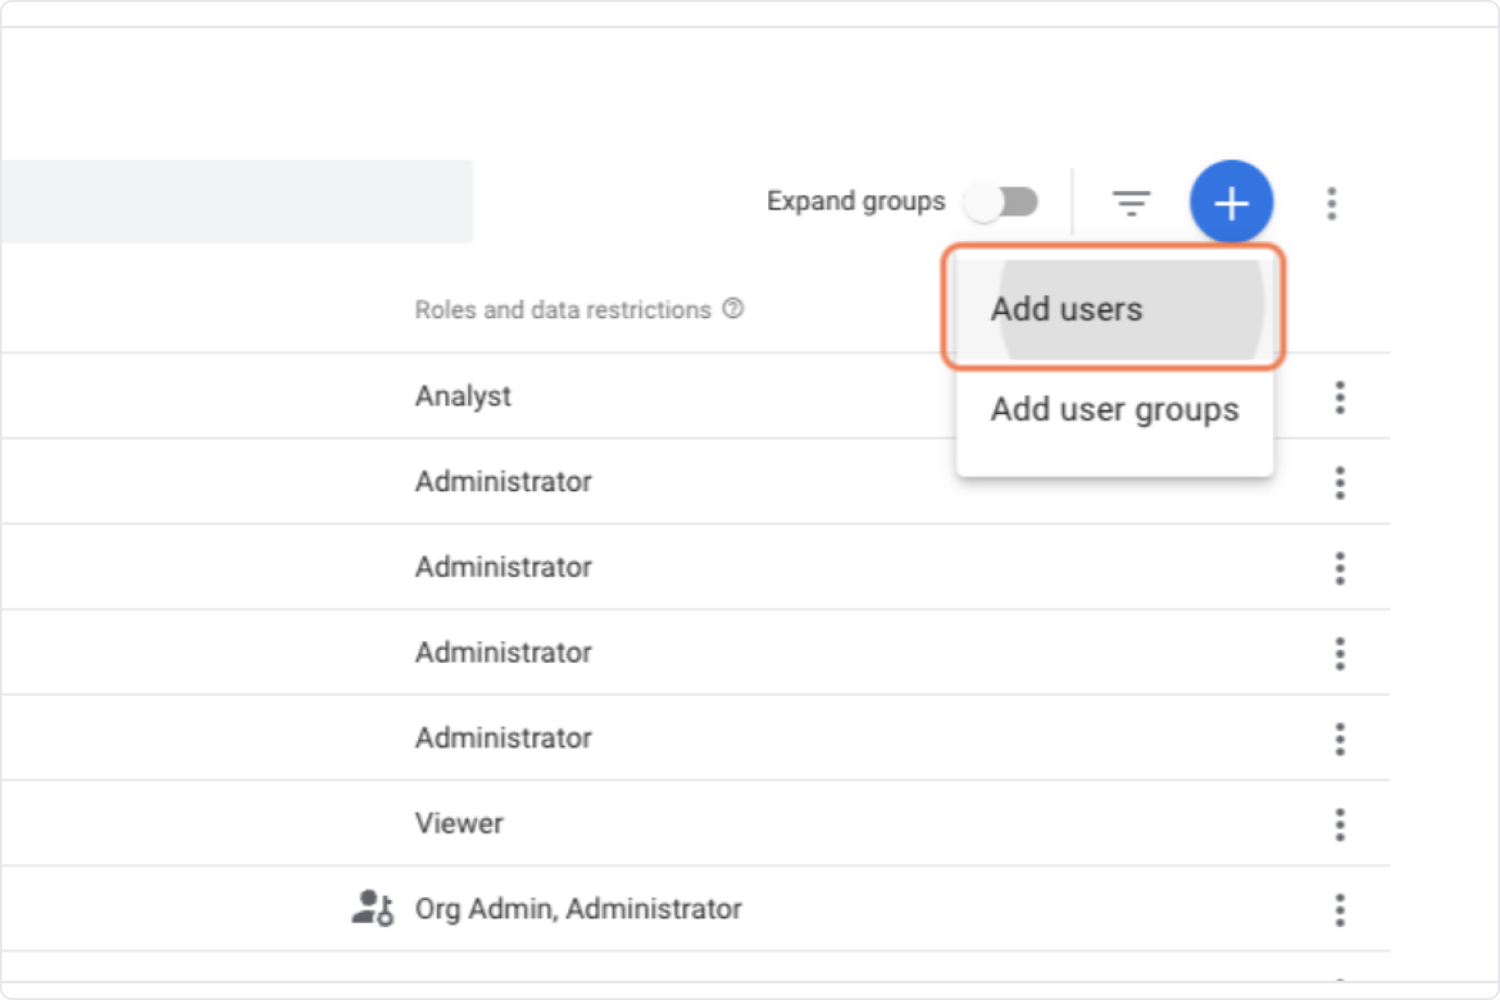Open three-dot menu for Org Admin row
This screenshot has width=1500, height=1000.
point(1340,910)
